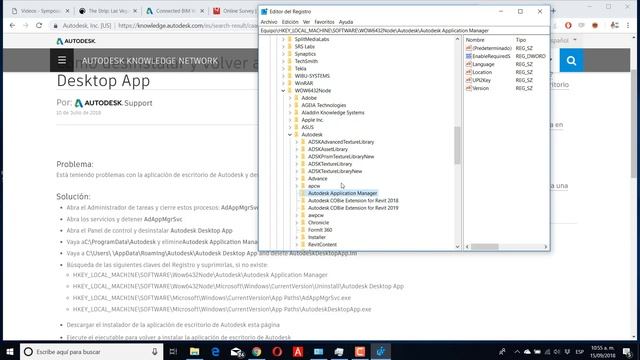Expand the Adobe registry key
Image resolution: width=640 pixels, height=360 pixels.
point(290,98)
